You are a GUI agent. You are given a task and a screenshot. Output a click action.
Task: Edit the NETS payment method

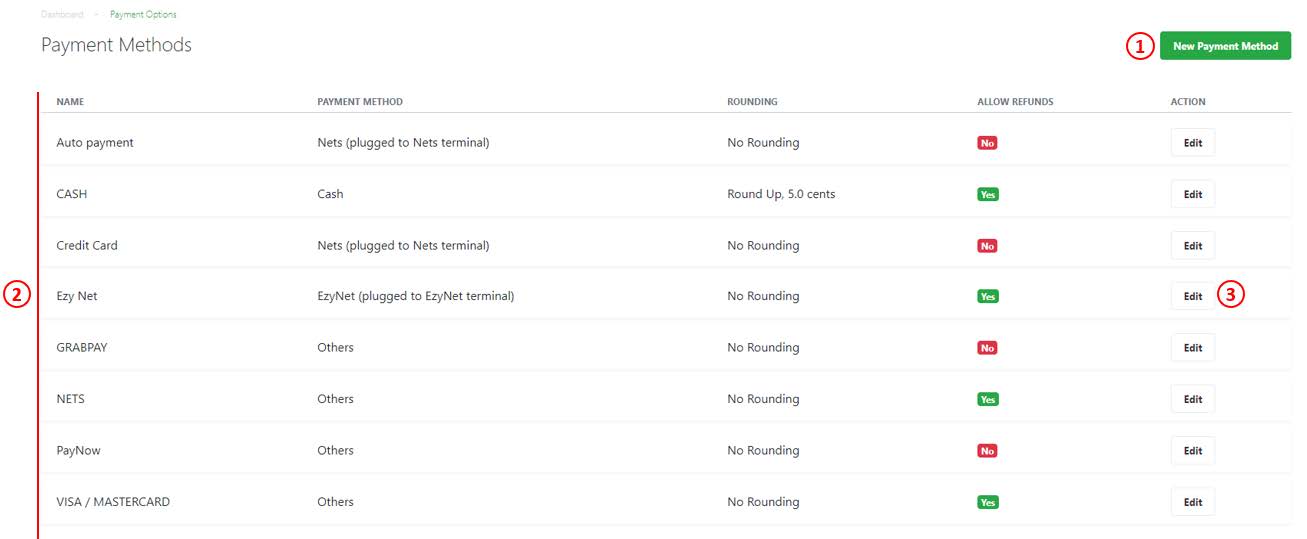[1193, 399]
